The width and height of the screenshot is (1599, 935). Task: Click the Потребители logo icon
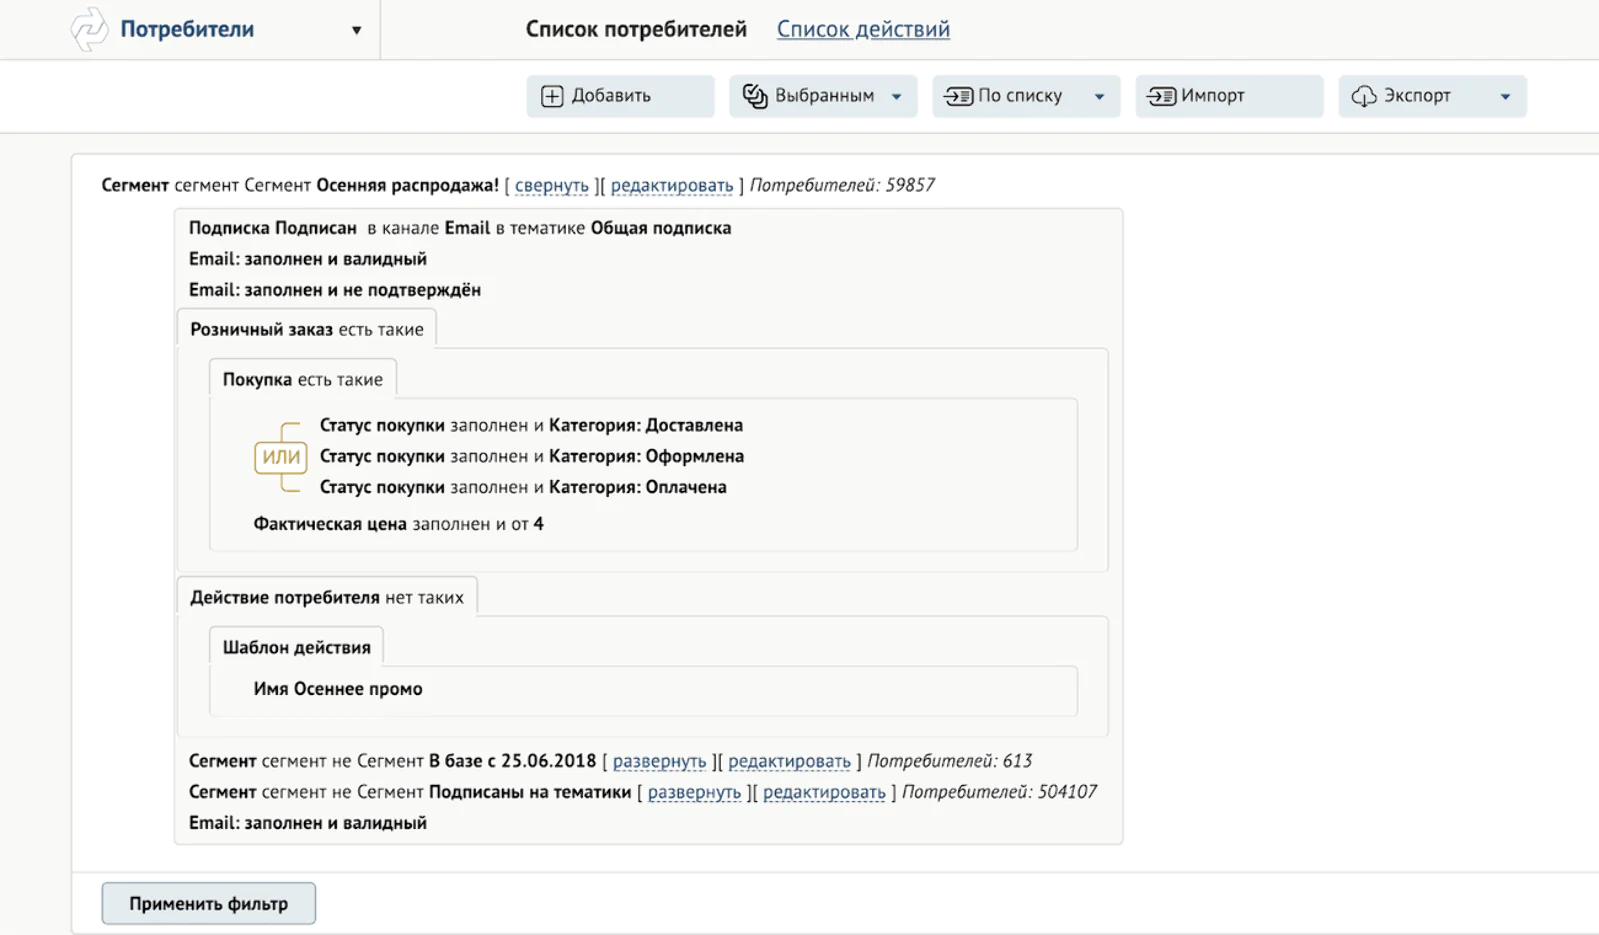click(x=89, y=29)
